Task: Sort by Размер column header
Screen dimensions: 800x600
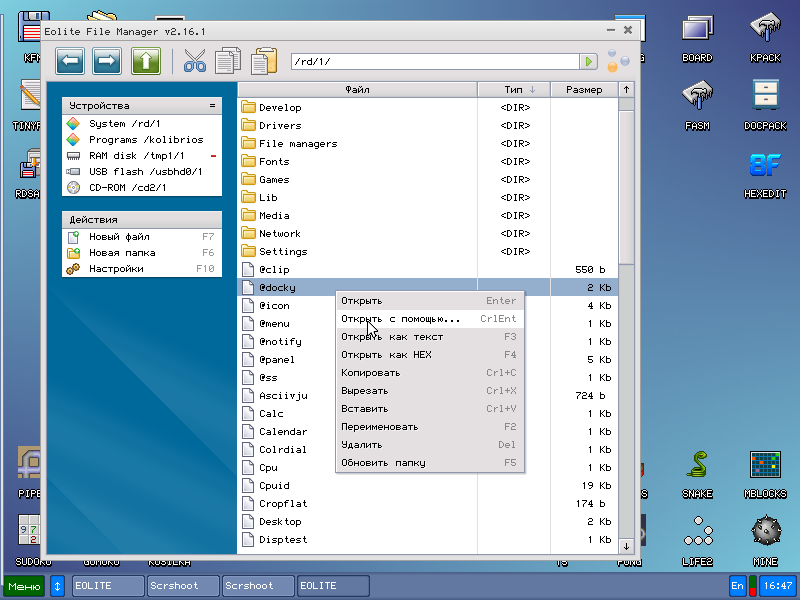Action: tap(584, 90)
